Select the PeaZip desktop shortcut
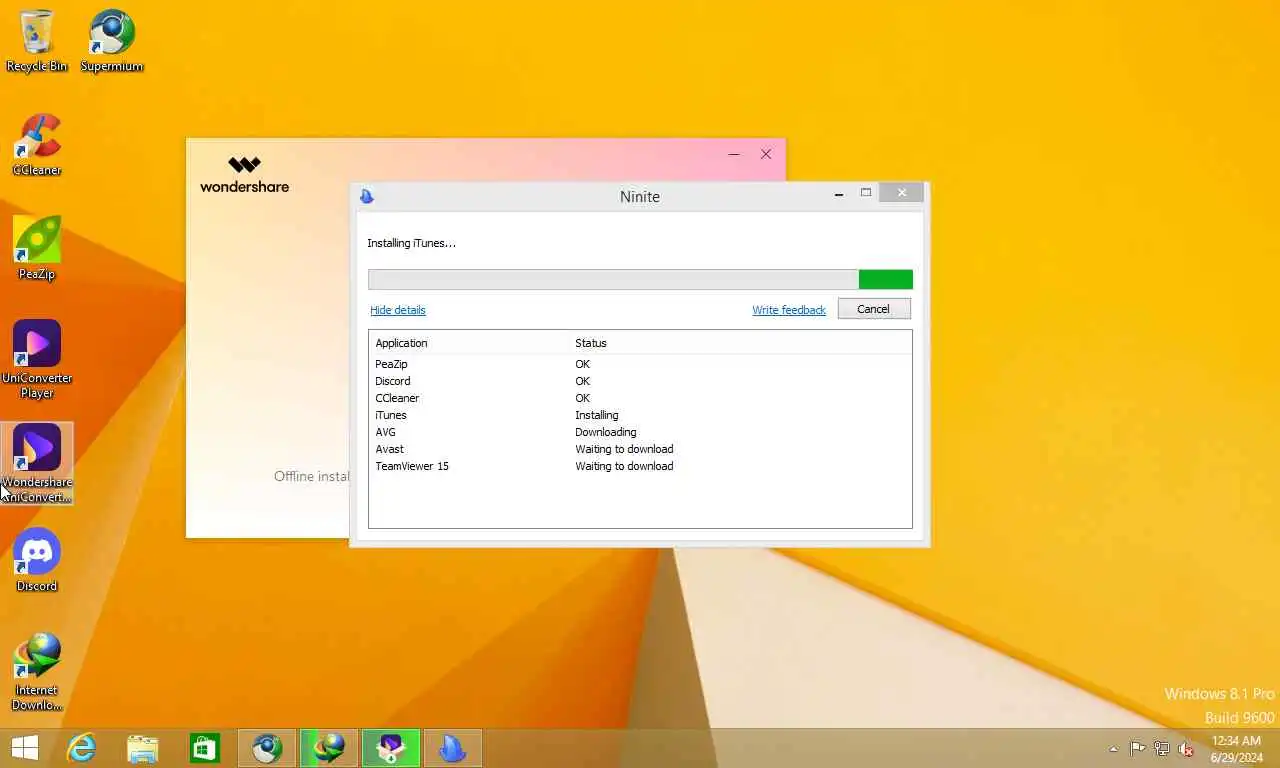The height and width of the screenshot is (768, 1280). click(37, 249)
